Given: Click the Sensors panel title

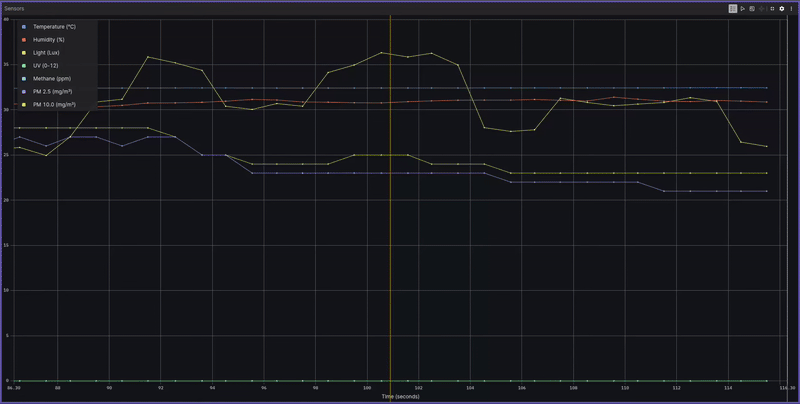Looking at the screenshot, I should tap(15, 8).
